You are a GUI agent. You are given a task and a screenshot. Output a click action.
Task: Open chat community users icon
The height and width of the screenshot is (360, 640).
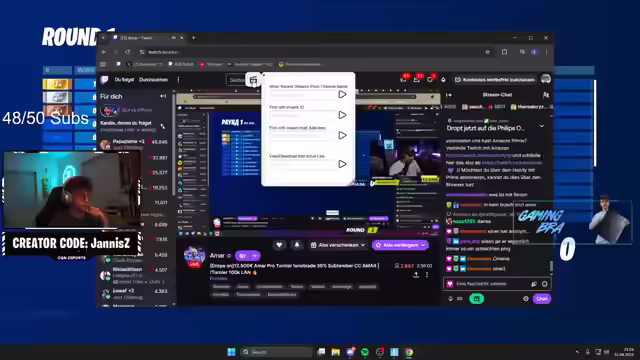546,95
